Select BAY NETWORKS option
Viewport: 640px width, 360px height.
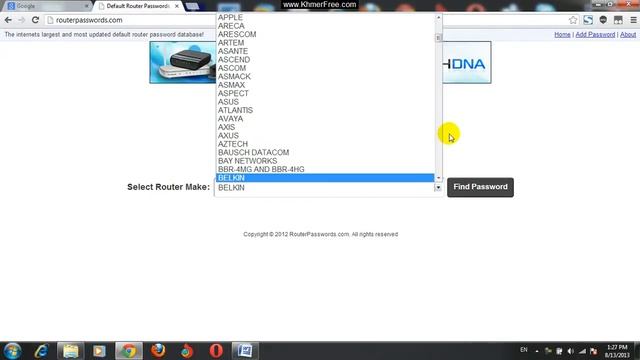(x=325, y=161)
